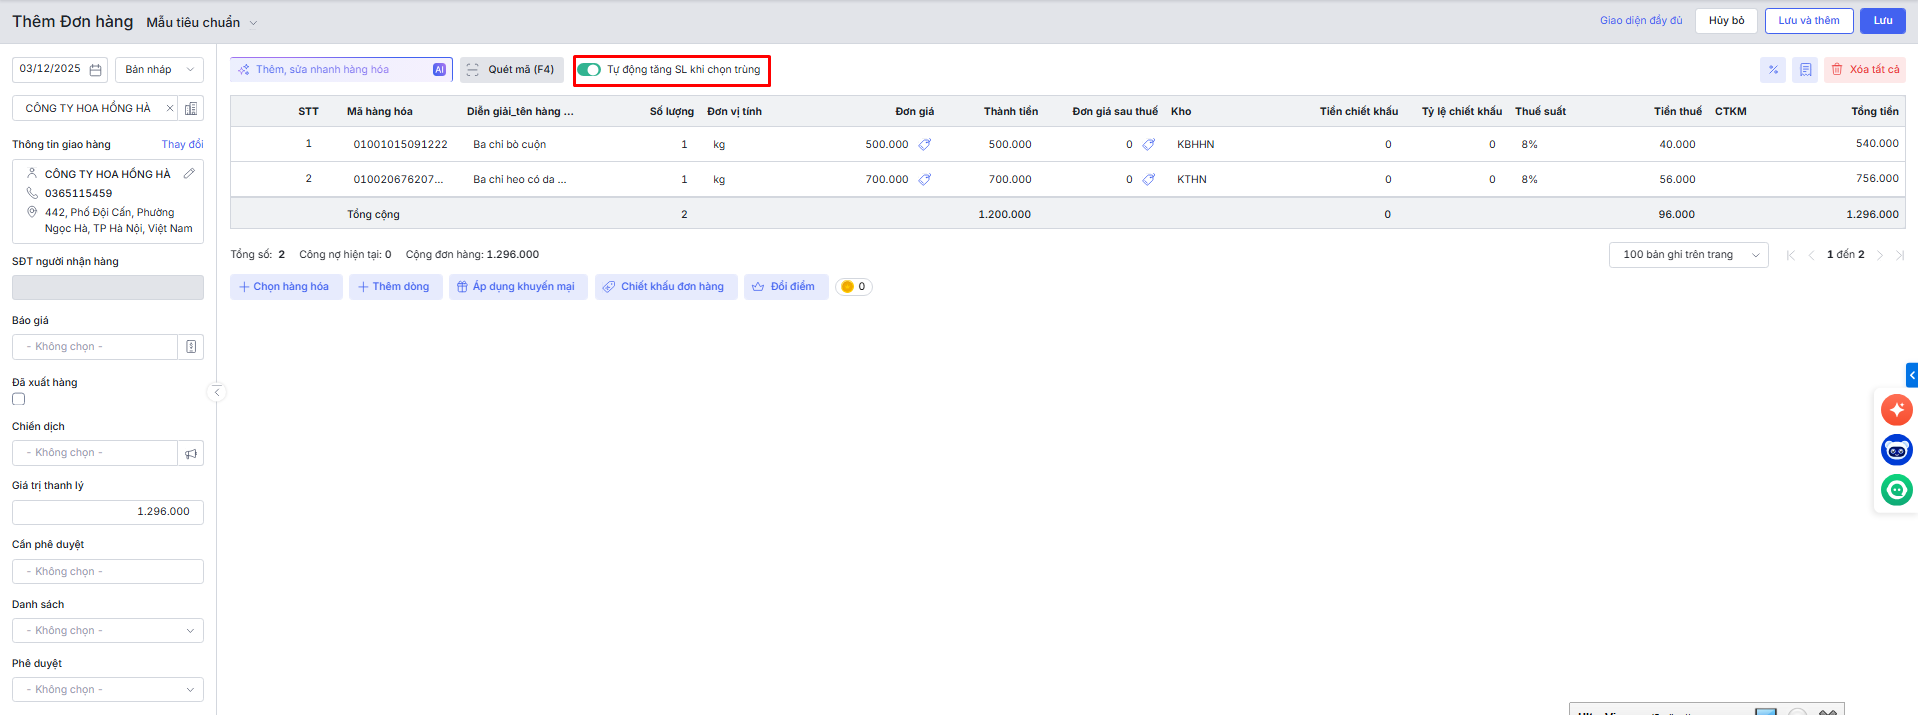1918x715 pixels.
Task: Open the orange AI assistant floating icon
Action: click(x=1896, y=410)
